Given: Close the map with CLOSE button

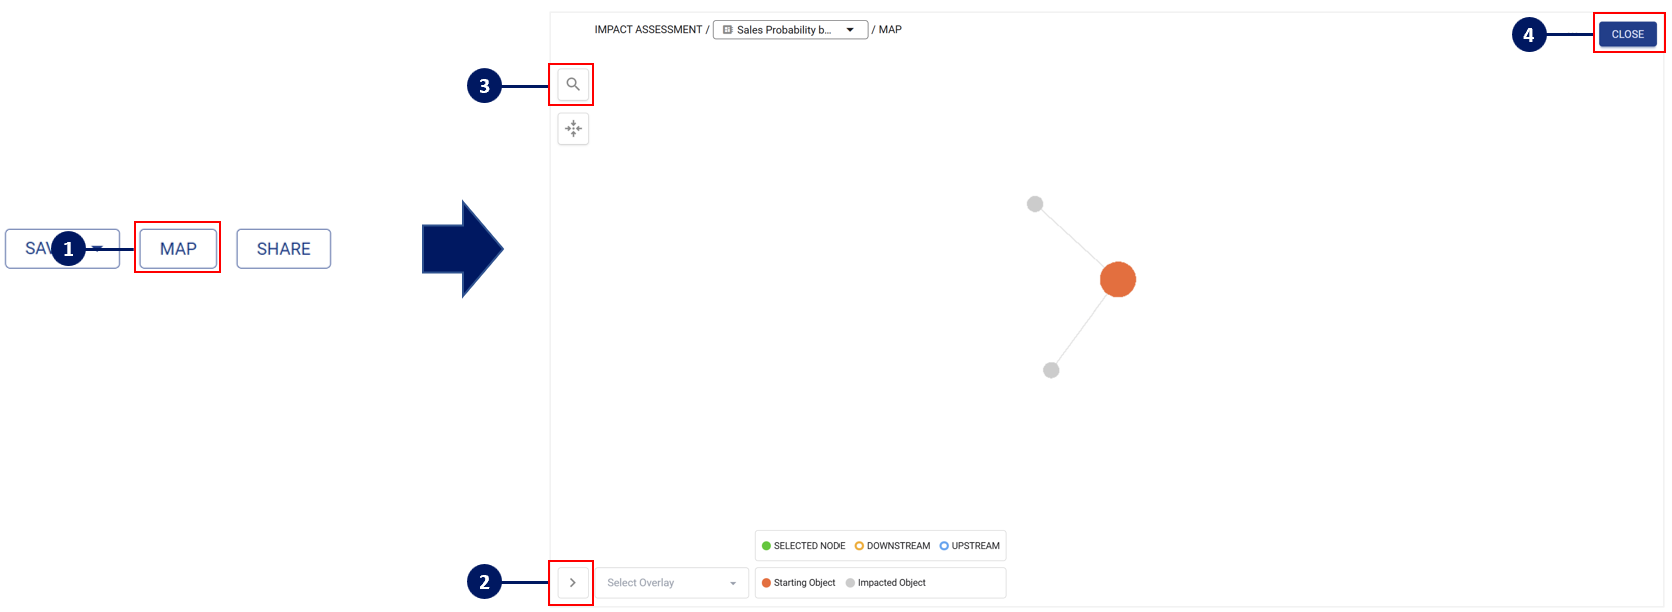Looking at the screenshot, I should click(1627, 34).
